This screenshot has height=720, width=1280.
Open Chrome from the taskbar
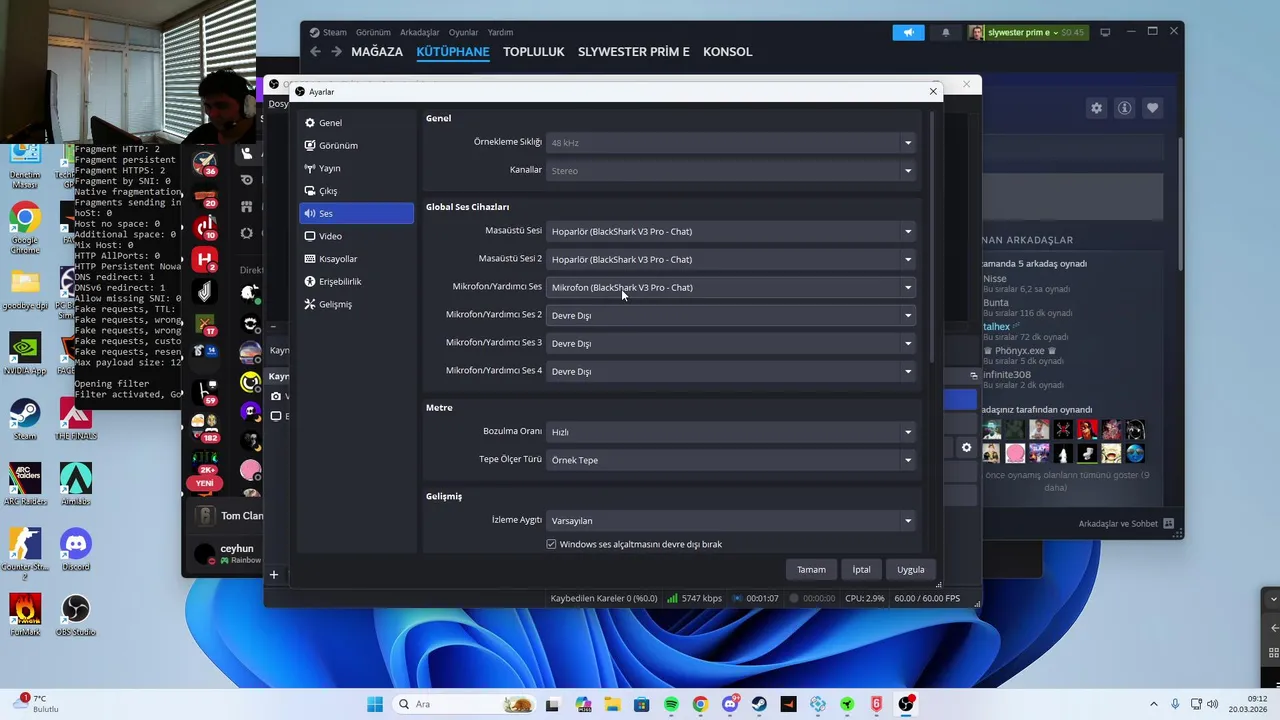[x=700, y=704]
